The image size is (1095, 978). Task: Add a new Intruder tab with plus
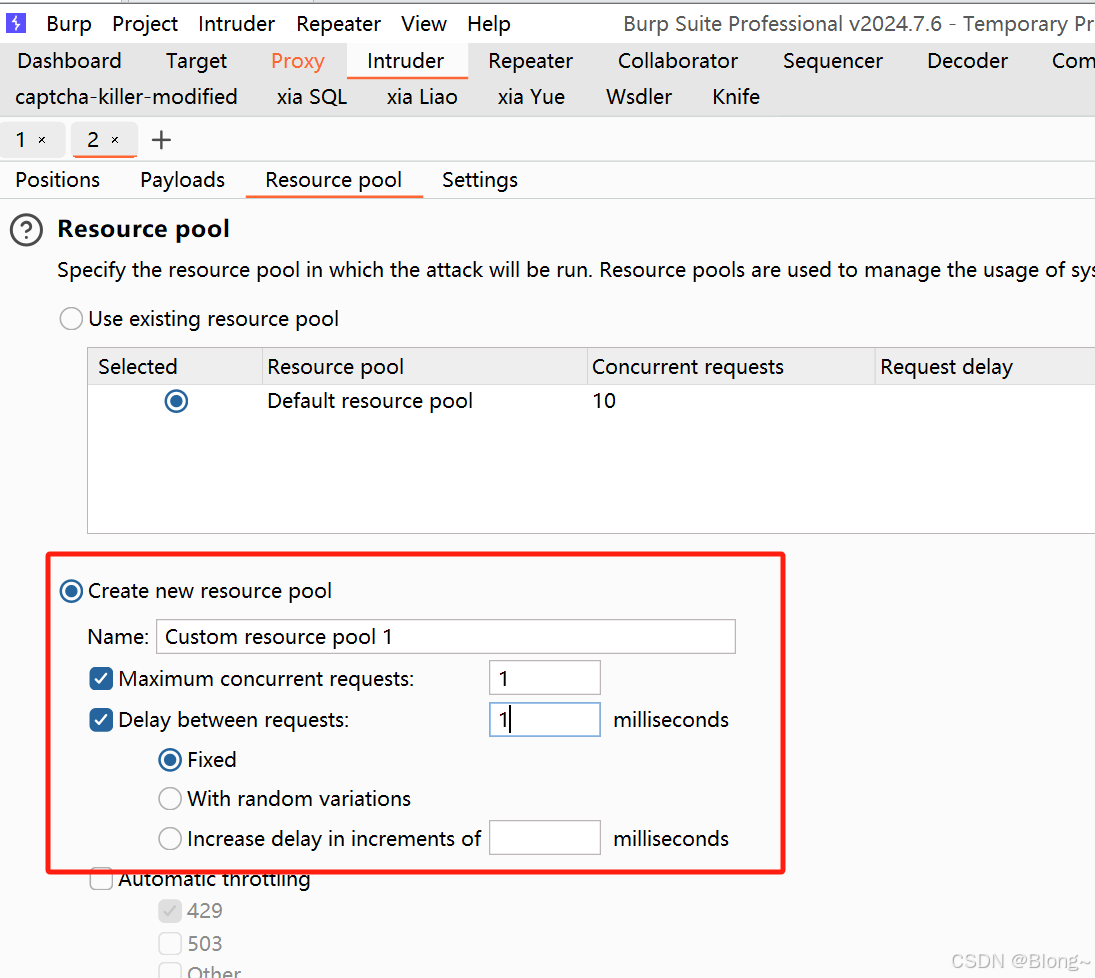pyautogui.click(x=161, y=140)
